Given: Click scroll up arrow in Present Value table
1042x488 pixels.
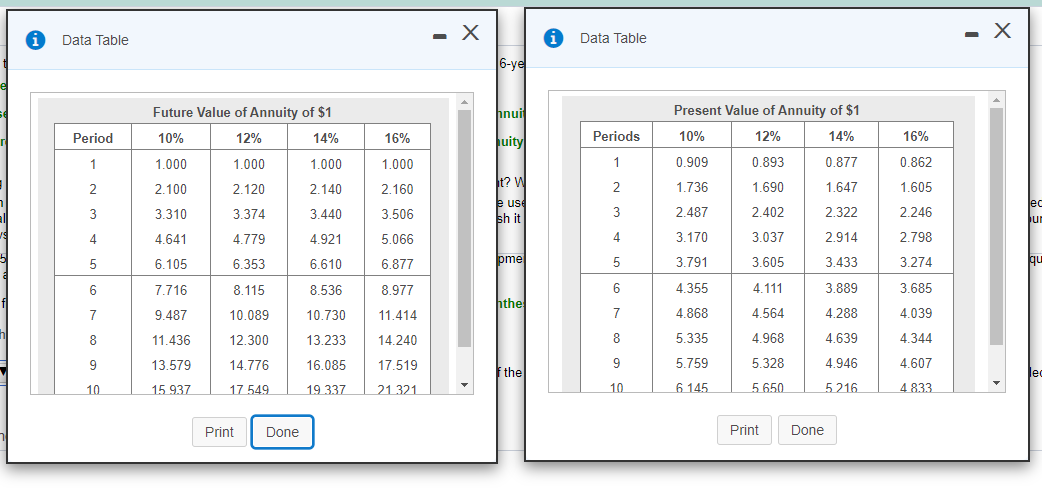Looking at the screenshot, I should (x=996, y=99).
